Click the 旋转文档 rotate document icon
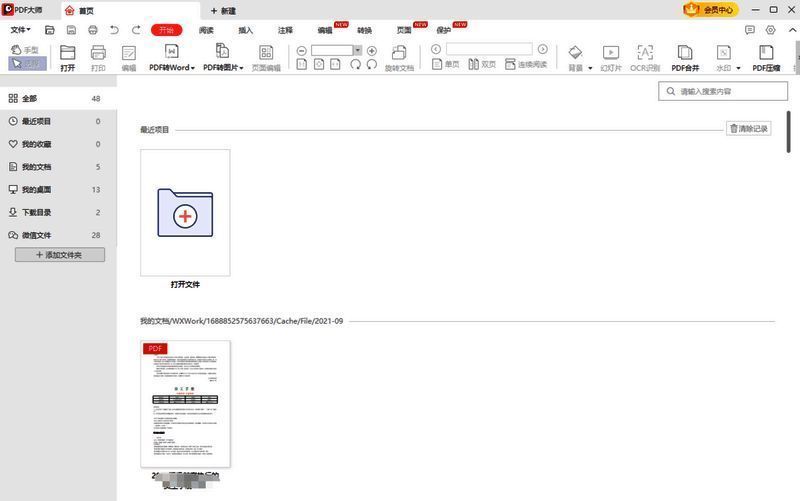Viewport: 800px width, 501px height. tap(399, 52)
